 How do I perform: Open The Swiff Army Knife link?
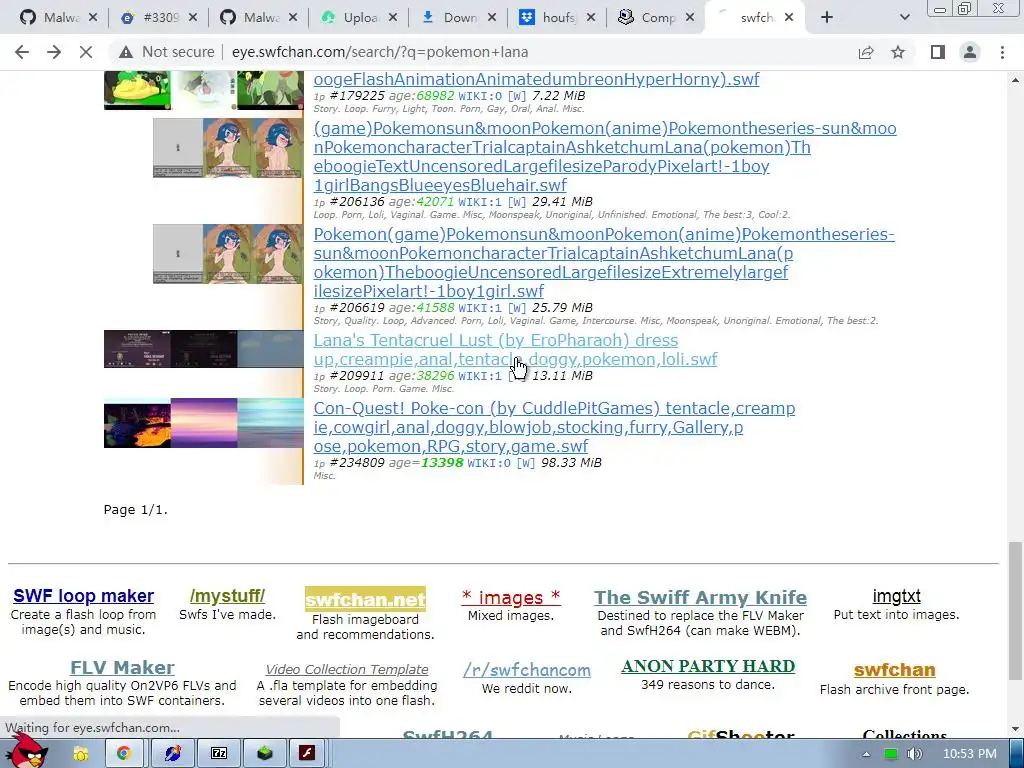pos(700,597)
